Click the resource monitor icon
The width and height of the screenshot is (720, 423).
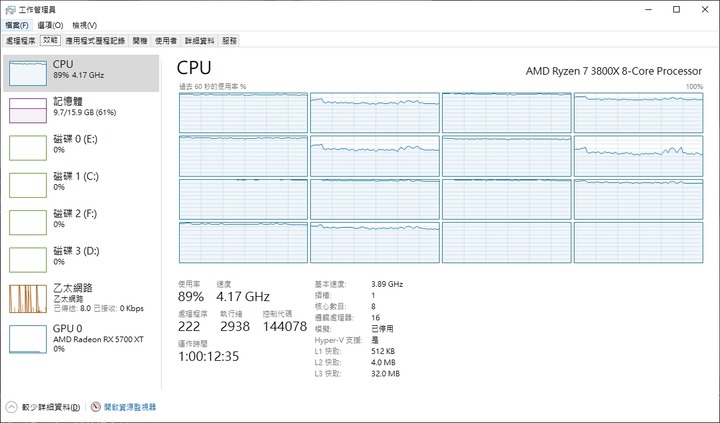coord(96,407)
